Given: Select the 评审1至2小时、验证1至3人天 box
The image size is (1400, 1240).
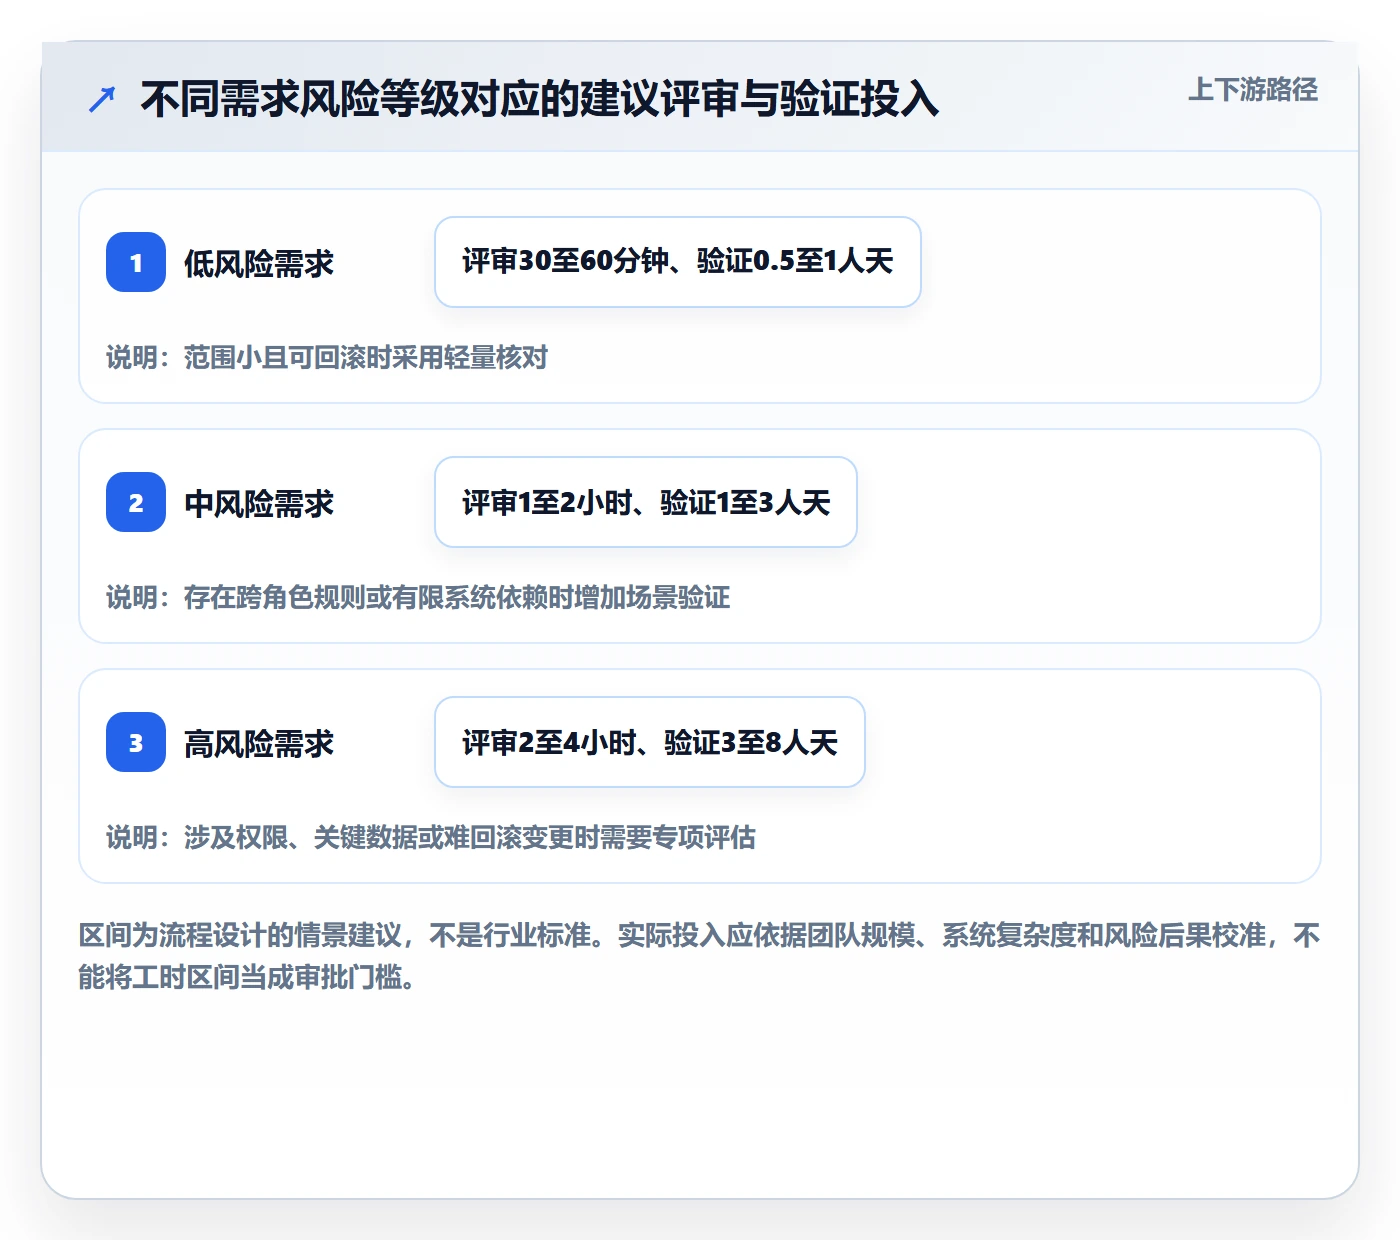Looking at the screenshot, I should pos(646,502).
